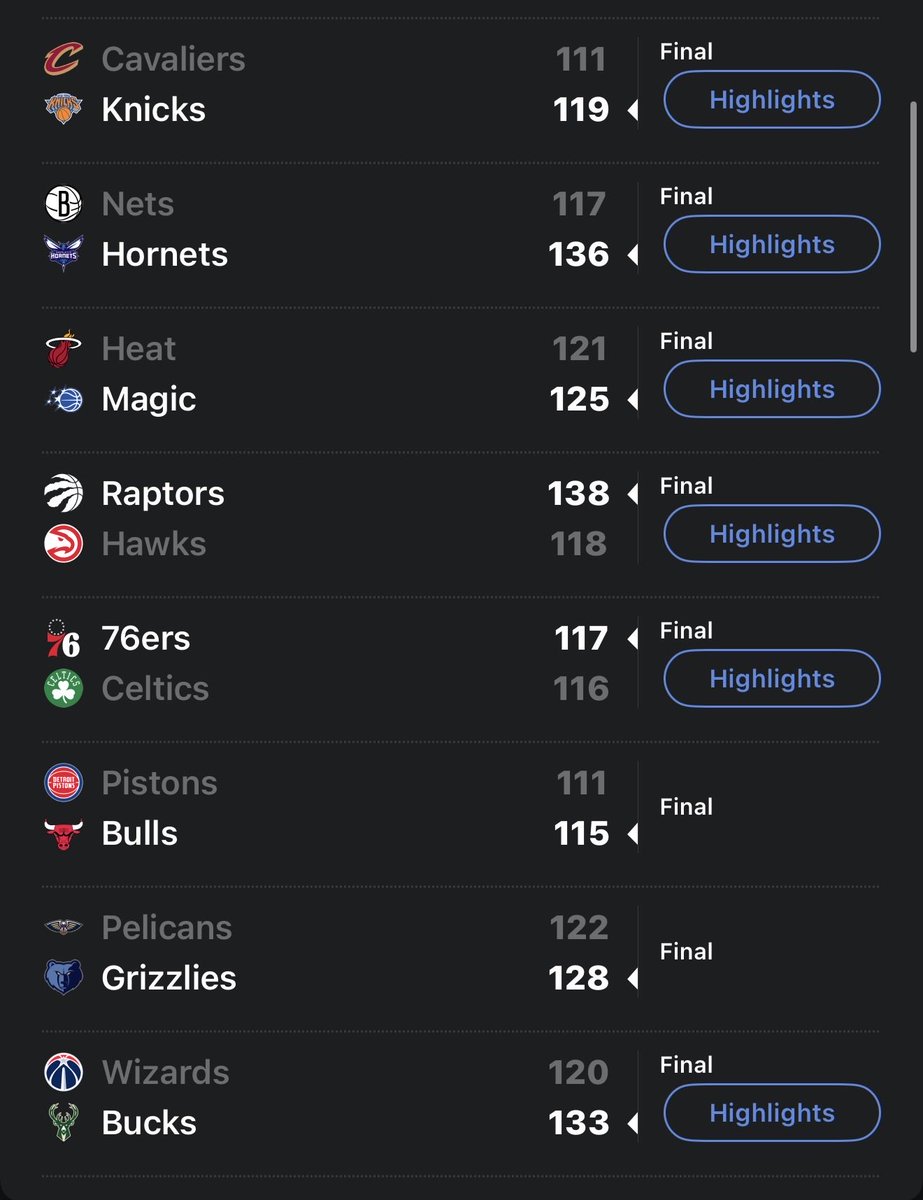Click the Grizzlies 128 final score
Viewport: 923px width, 1200px height.
pos(579,978)
